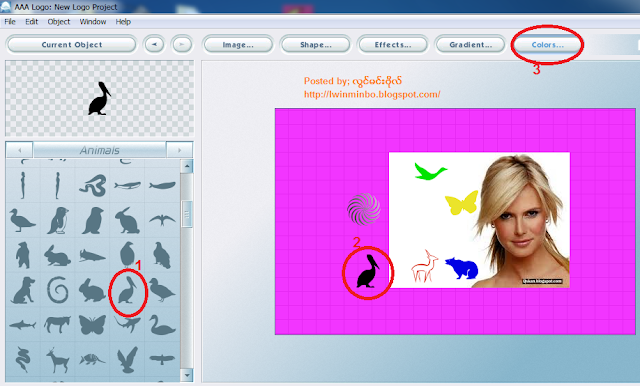Image resolution: width=640 pixels, height=386 pixels.
Task: Open the Colors... dialog
Action: click(548, 44)
